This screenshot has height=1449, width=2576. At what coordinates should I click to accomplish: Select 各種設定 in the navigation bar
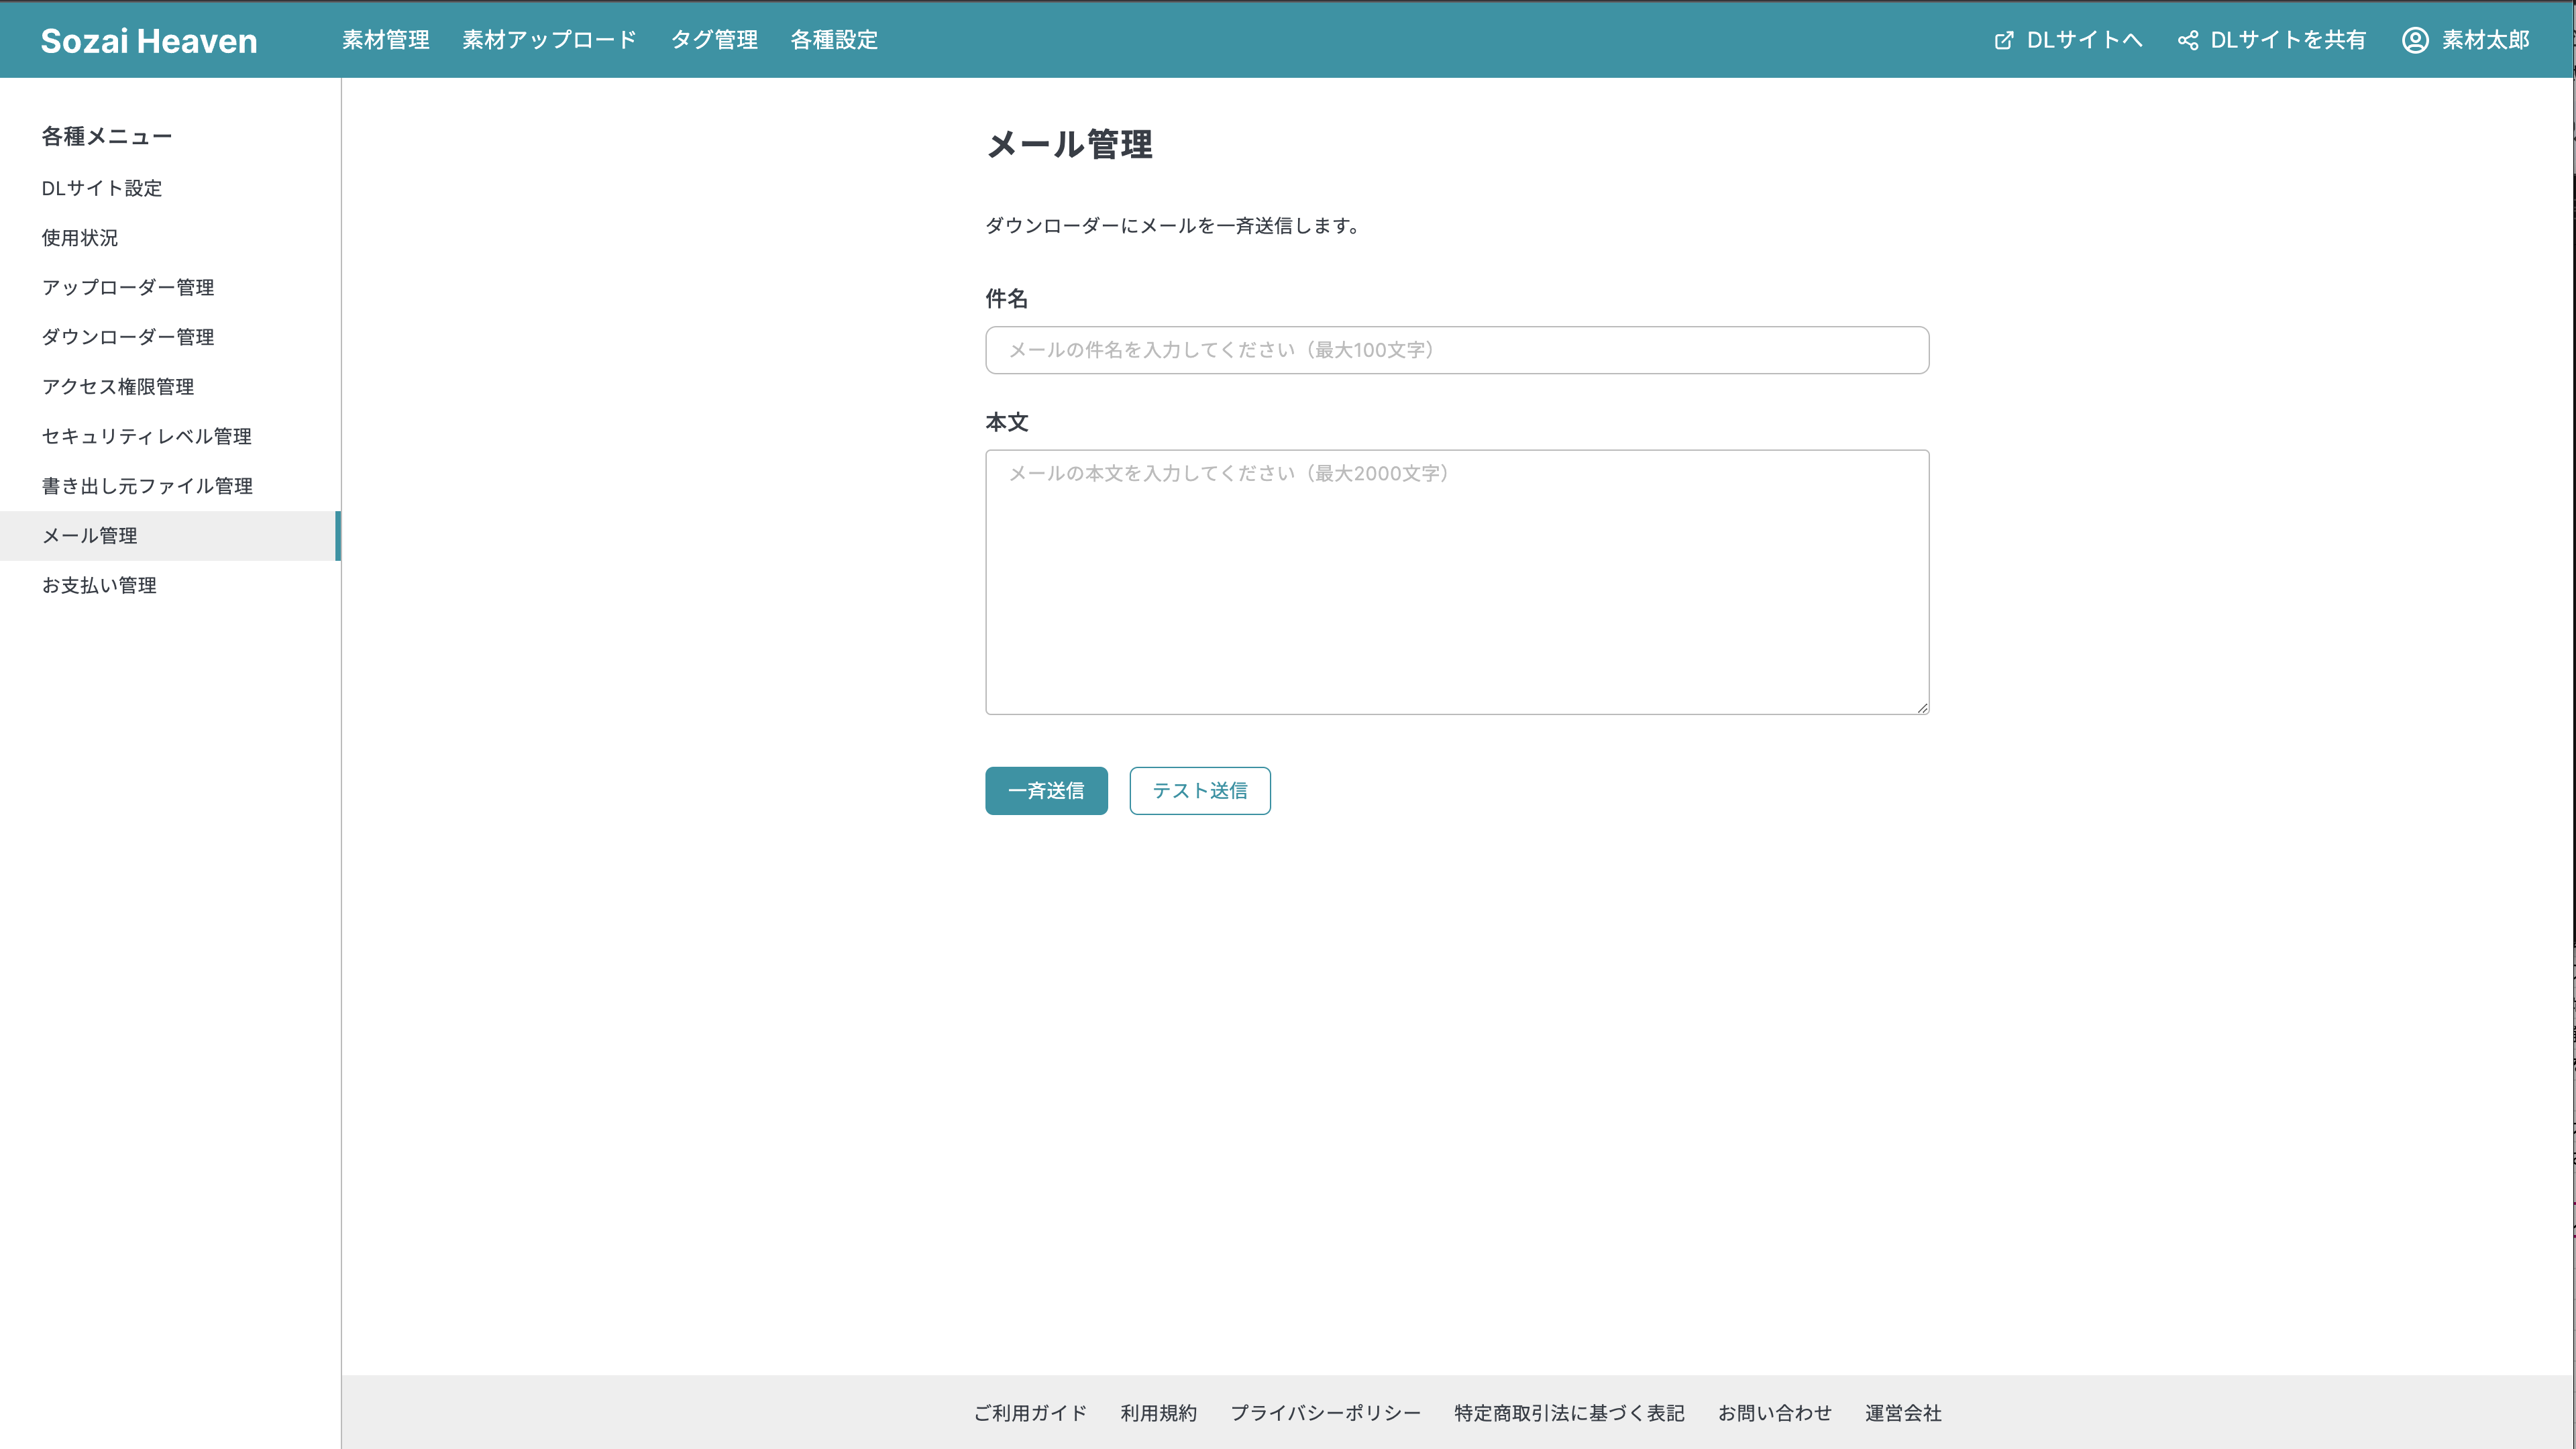[x=833, y=40]
